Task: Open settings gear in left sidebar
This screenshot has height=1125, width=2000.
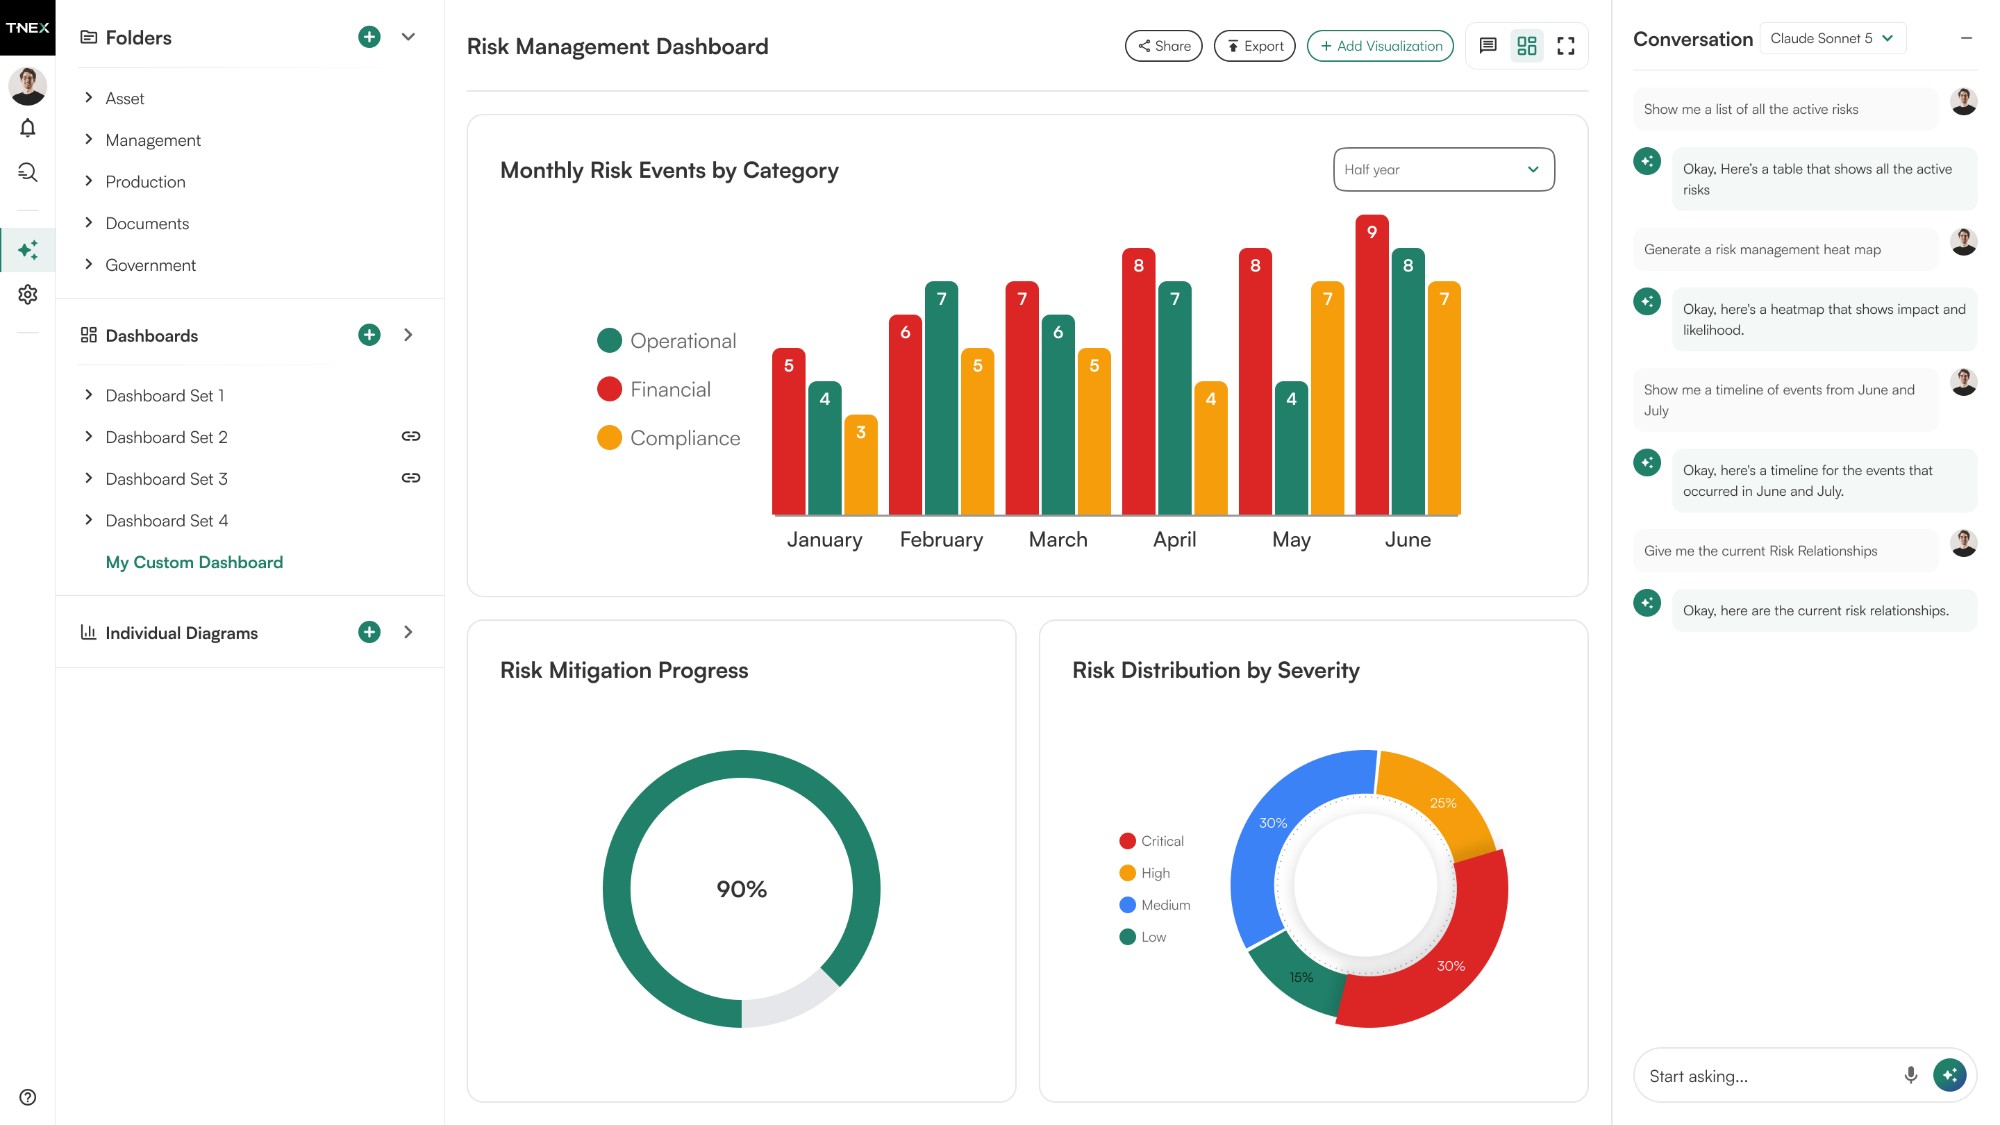Action: click(28, 294)
